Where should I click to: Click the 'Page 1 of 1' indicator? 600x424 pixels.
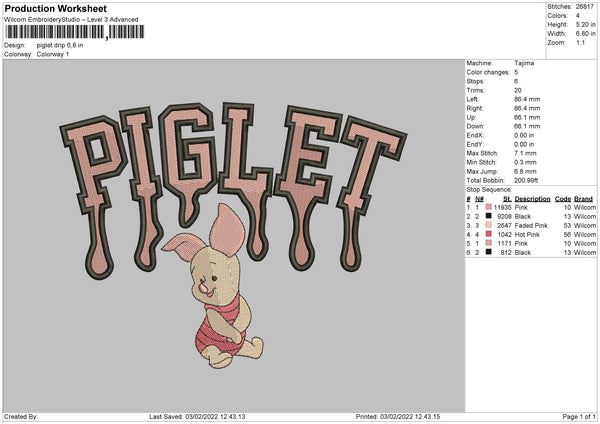click(x=579, y=417)
